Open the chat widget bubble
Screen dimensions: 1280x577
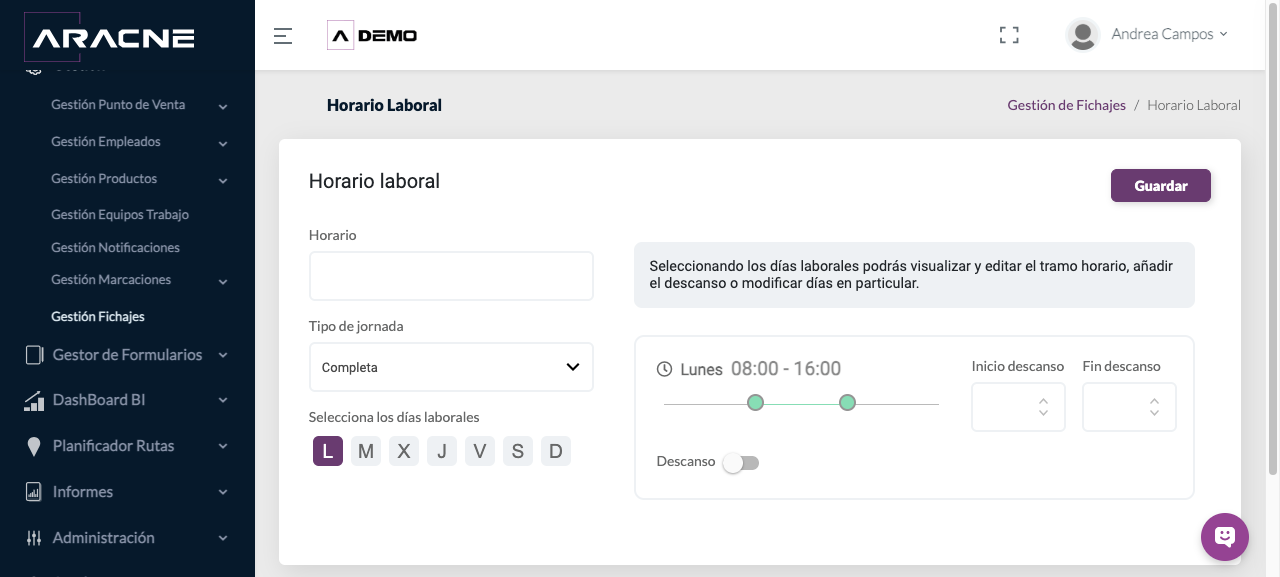point(1225,537)
